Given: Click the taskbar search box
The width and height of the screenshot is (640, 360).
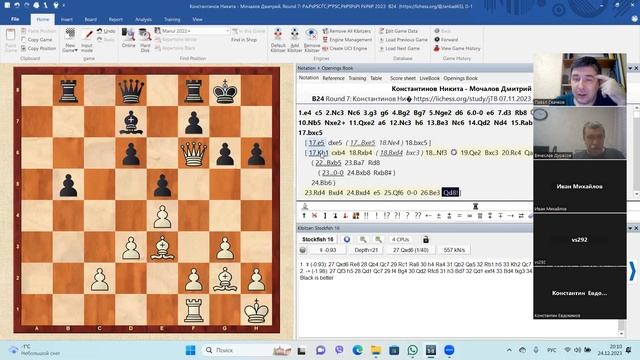Looking at the screenshot, I should click(x=248, y=350).
